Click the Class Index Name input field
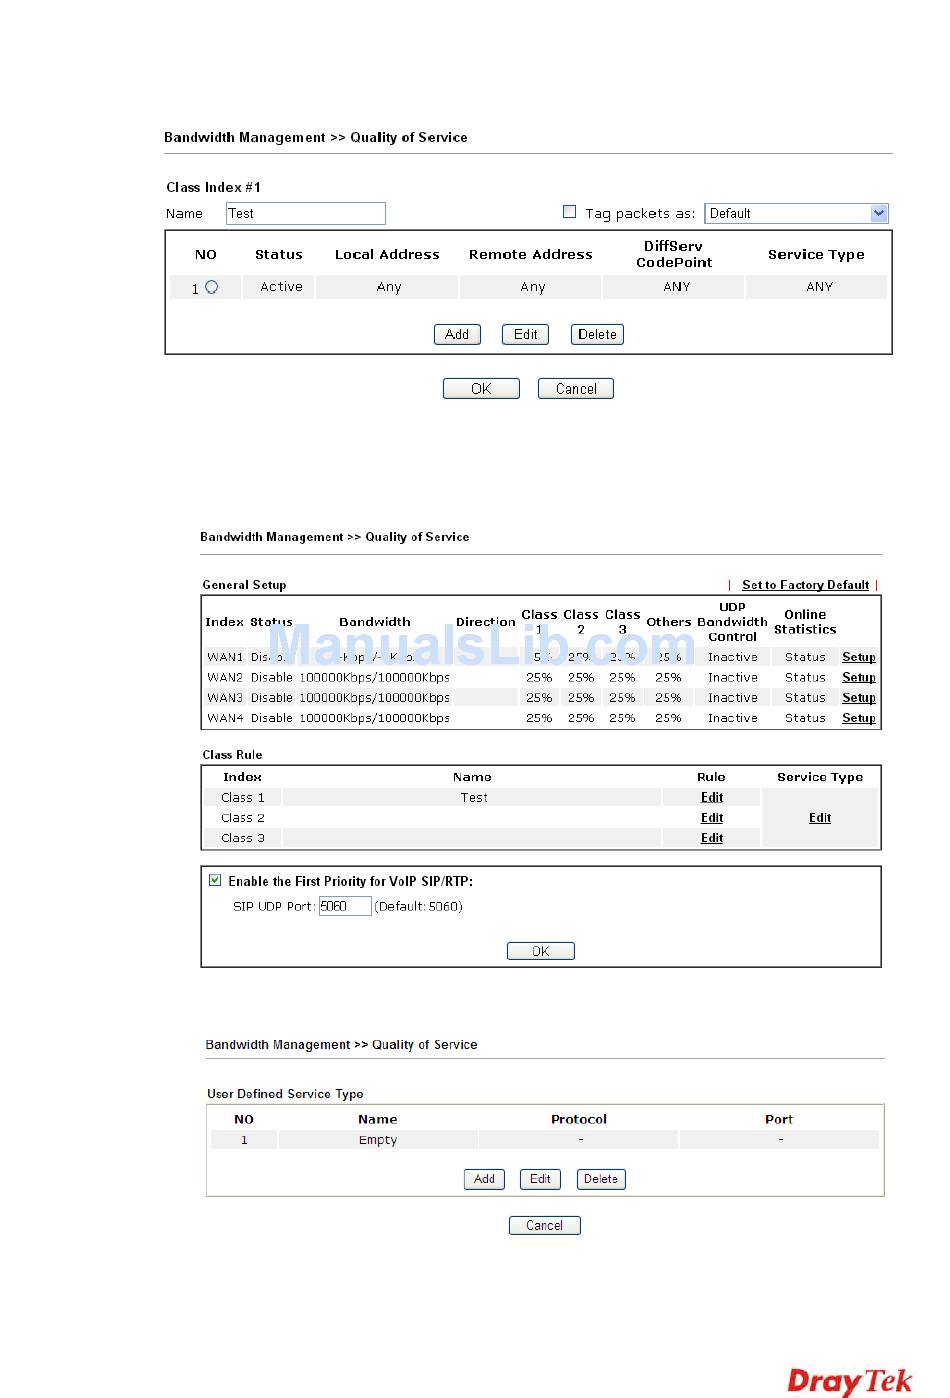 305,213
